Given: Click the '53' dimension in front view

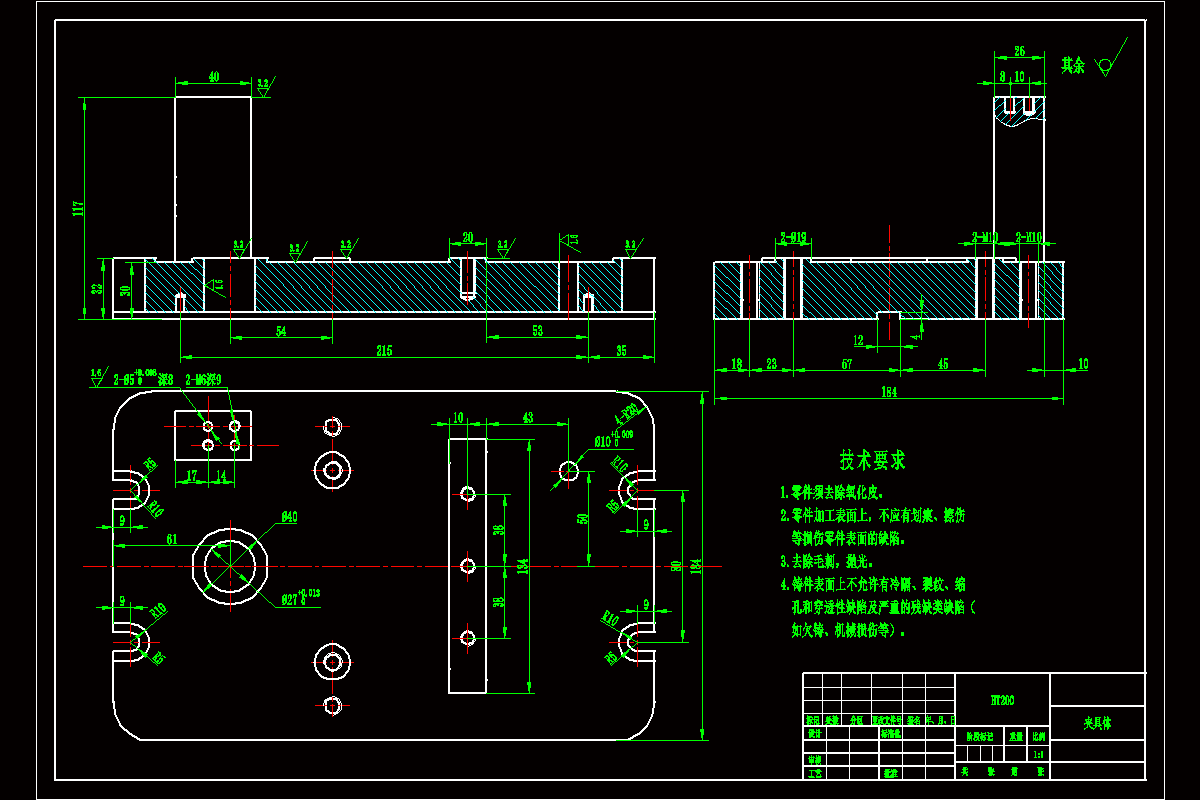Looking at the screenshot, I should (537, 331).
